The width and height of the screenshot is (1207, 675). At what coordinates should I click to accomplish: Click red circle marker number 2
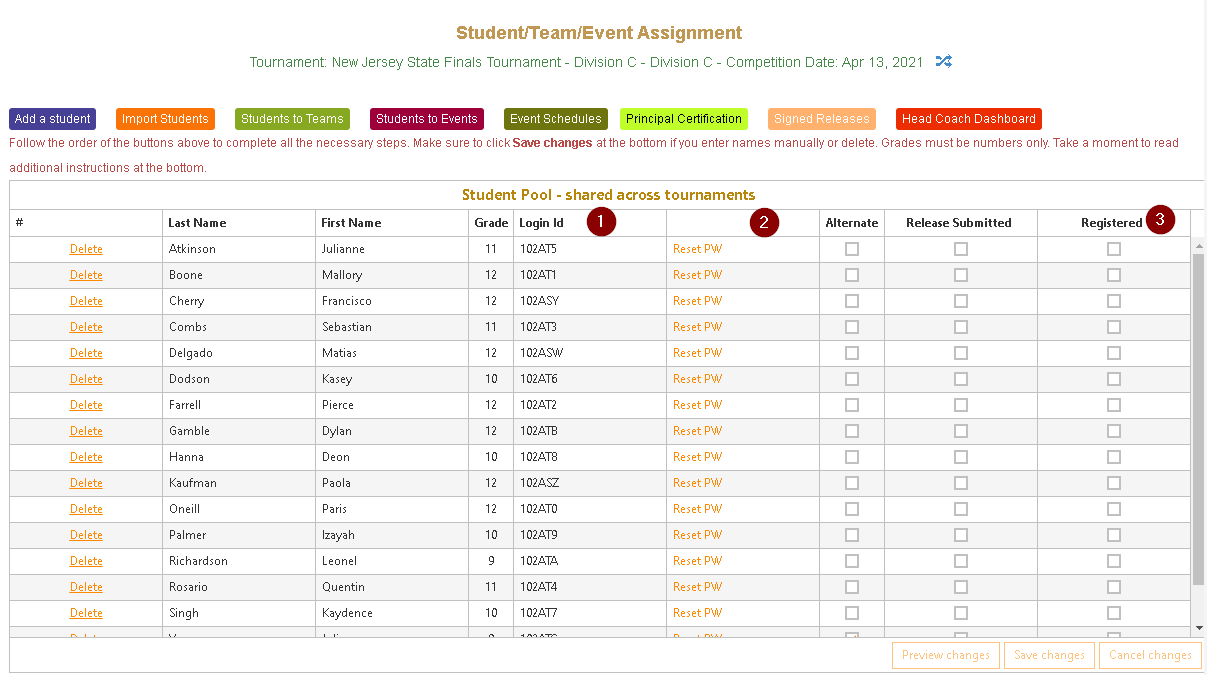763,222
